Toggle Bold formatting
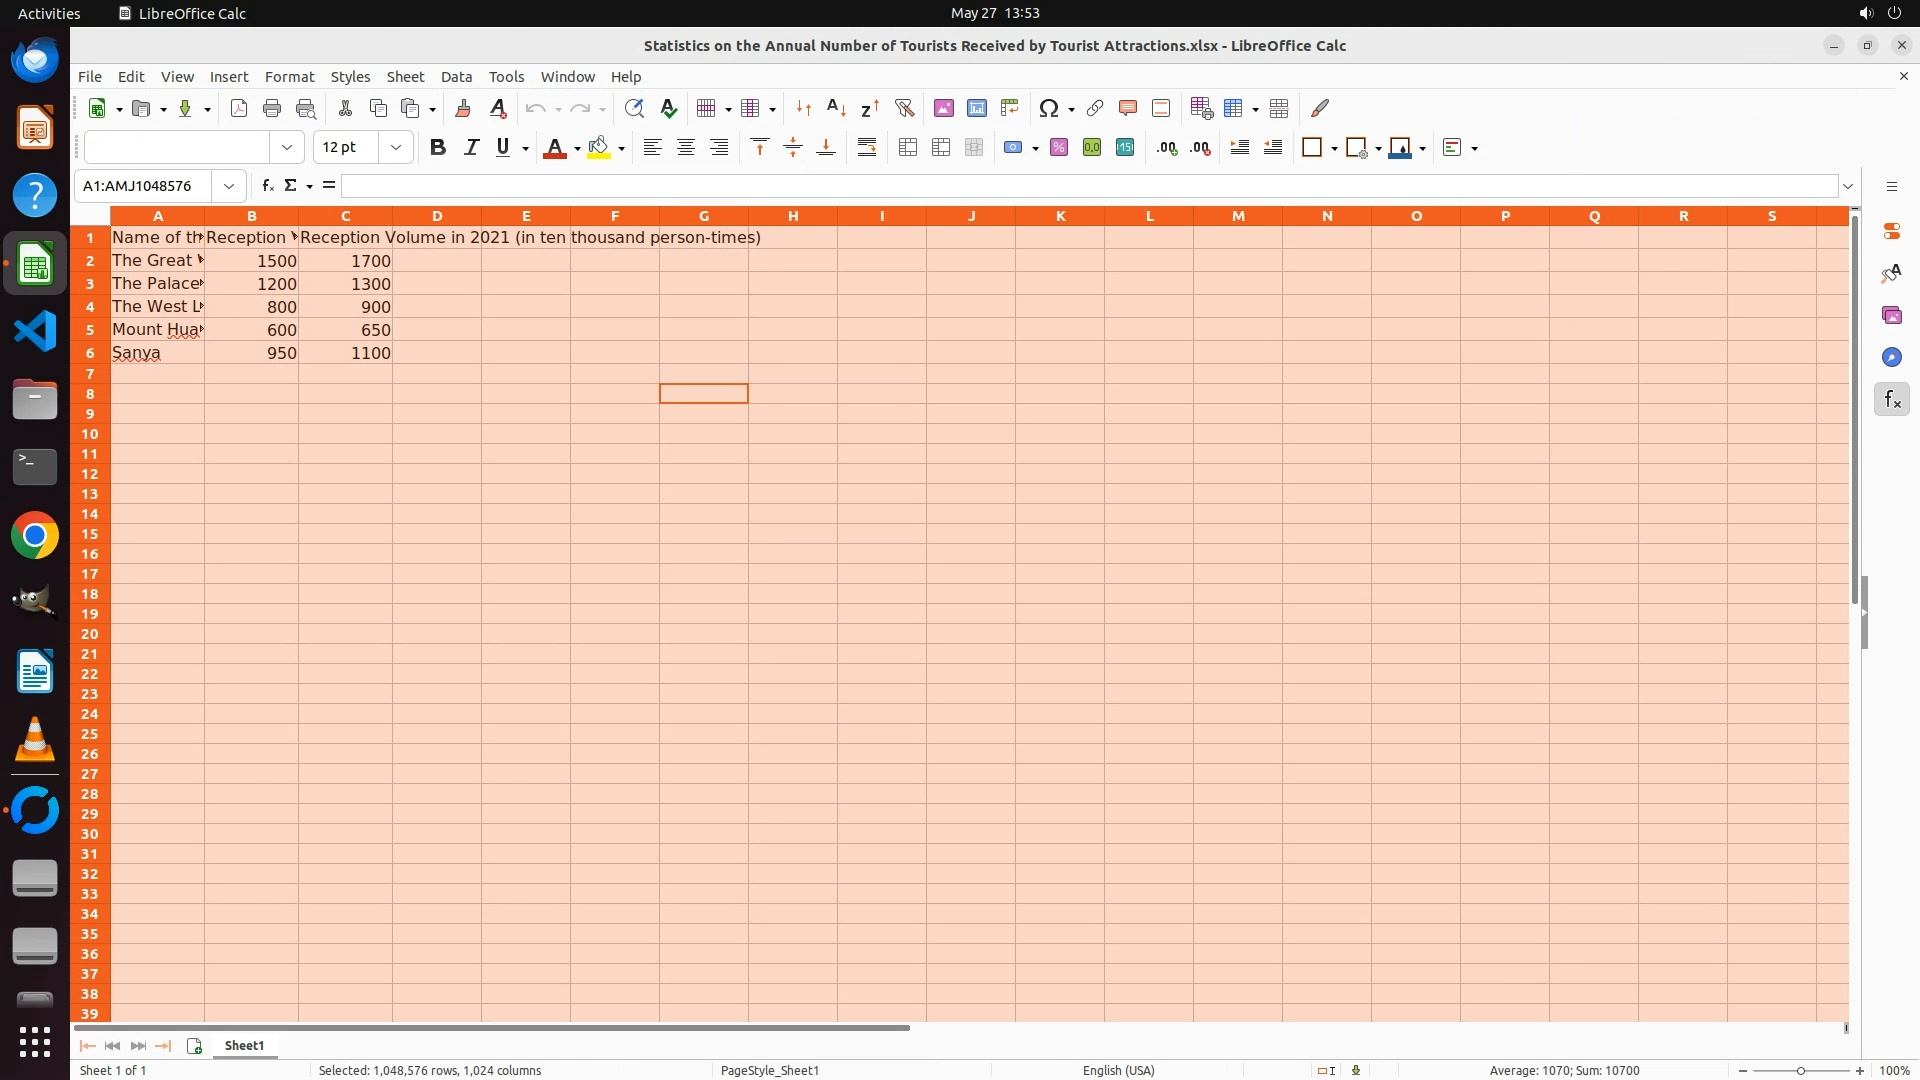The image size is (1920, 1080). tap(437, 147)
